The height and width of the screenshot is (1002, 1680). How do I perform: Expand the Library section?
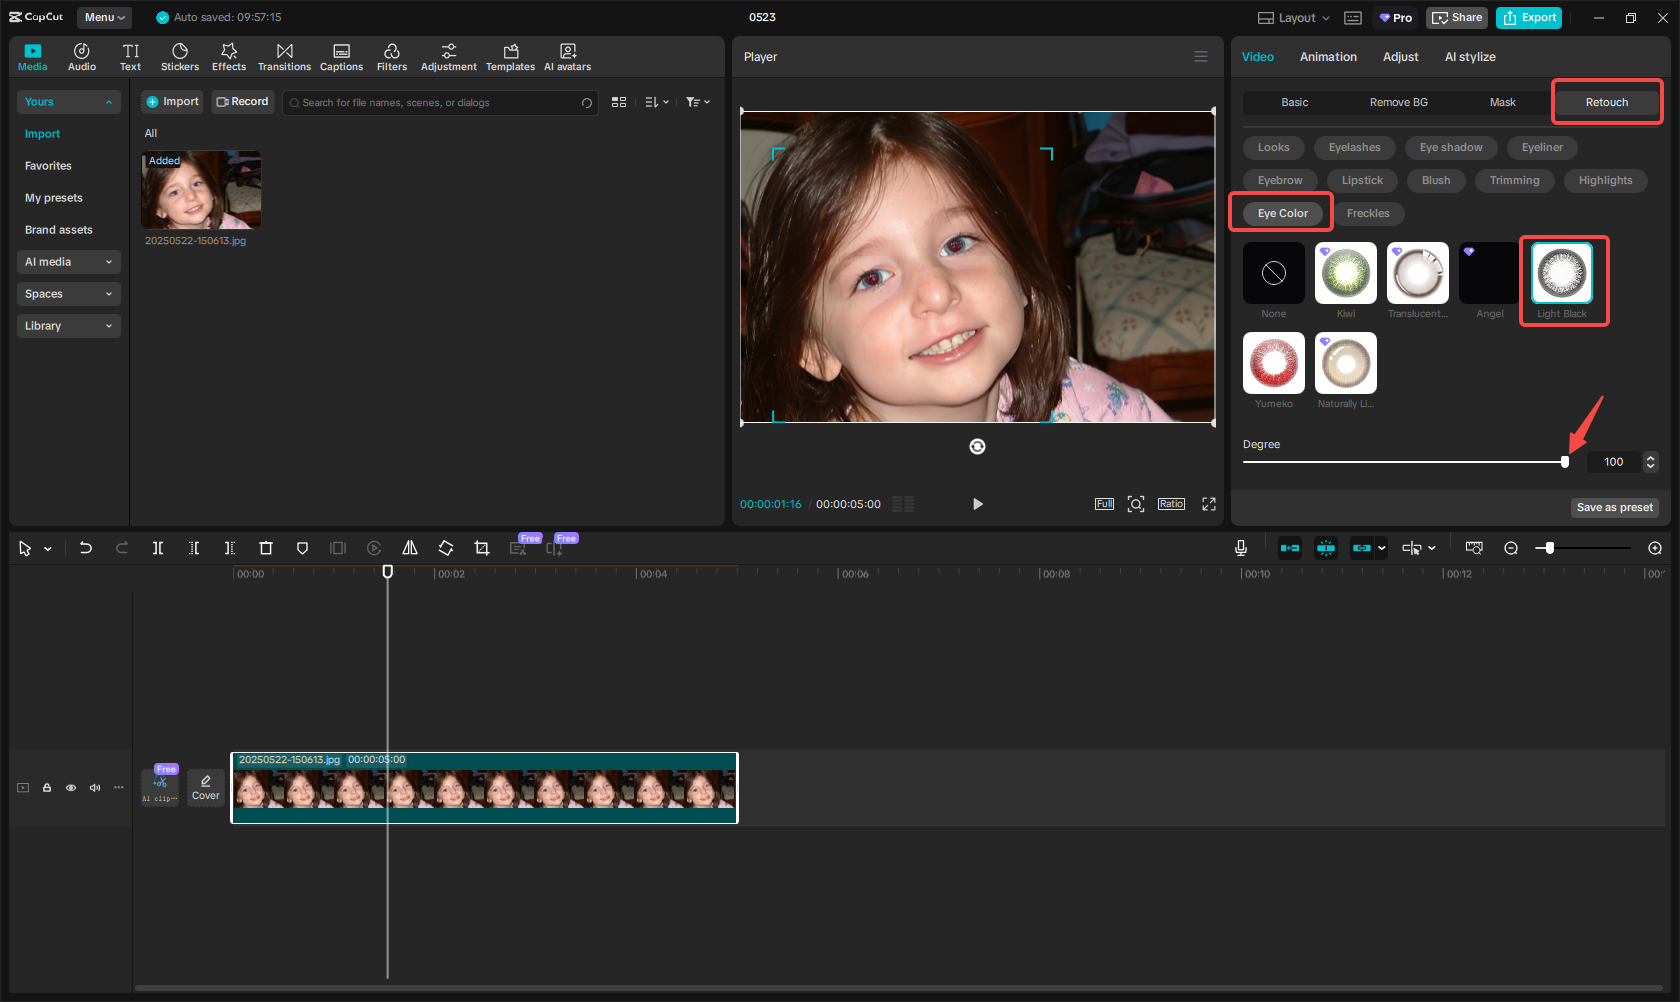tap(68, 326)
